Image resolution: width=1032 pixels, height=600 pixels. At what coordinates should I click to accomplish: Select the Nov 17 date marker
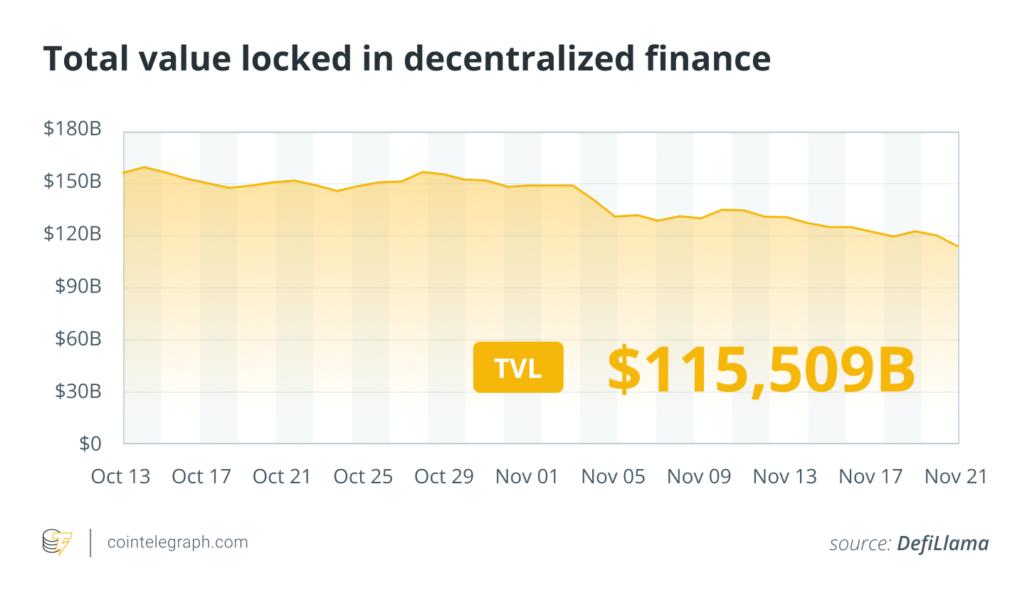[x=870, y=476]
